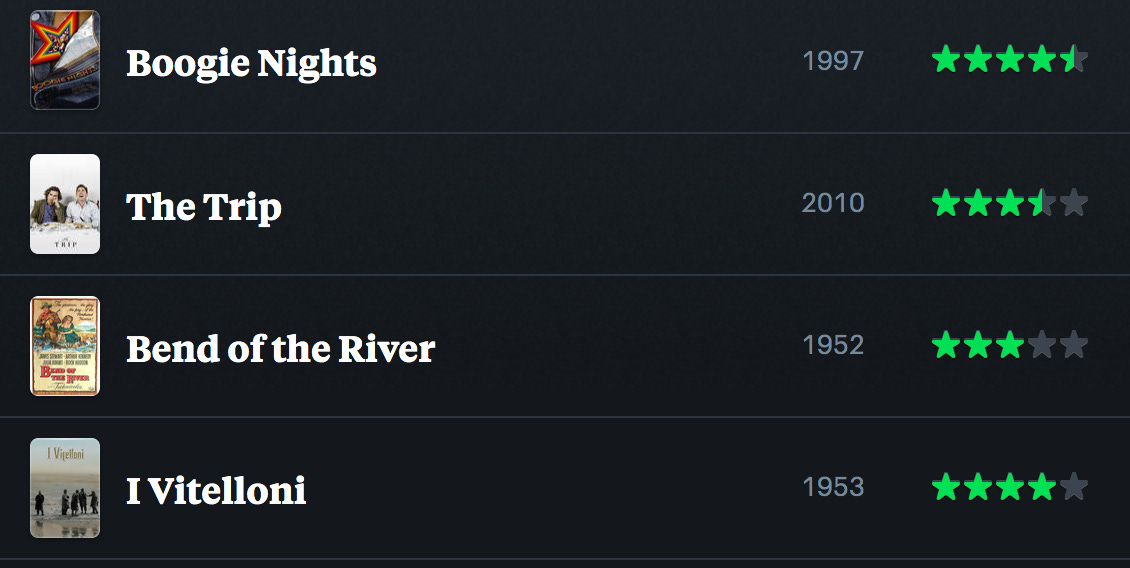Image resolution: width=1130 pixels, height=568 pixels.
Task: Click the fifth gray star for The Trip
Action: click(x=1074, y=203)
